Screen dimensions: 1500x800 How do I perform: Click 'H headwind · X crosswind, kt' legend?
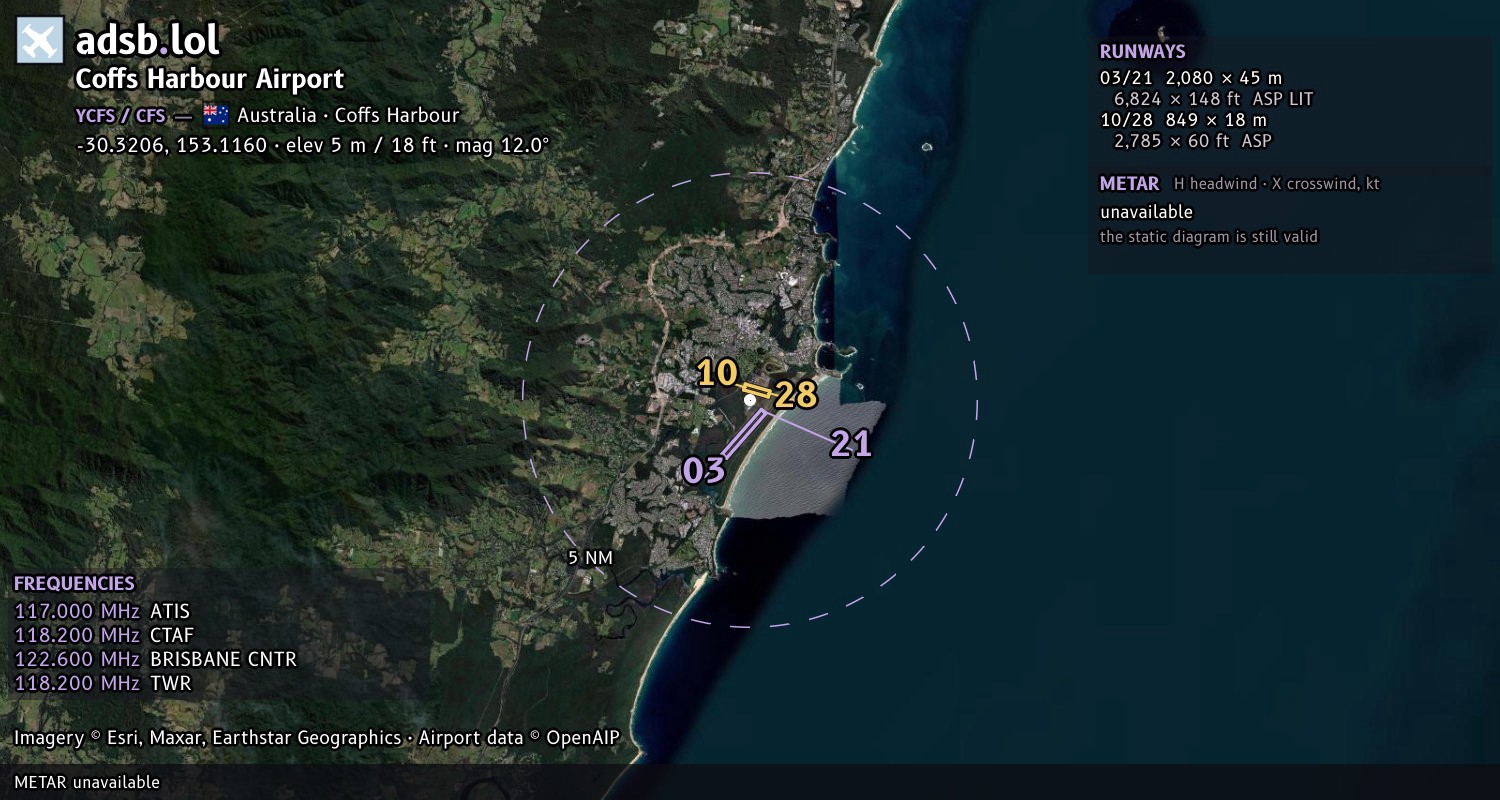[x=1277, y=184]
